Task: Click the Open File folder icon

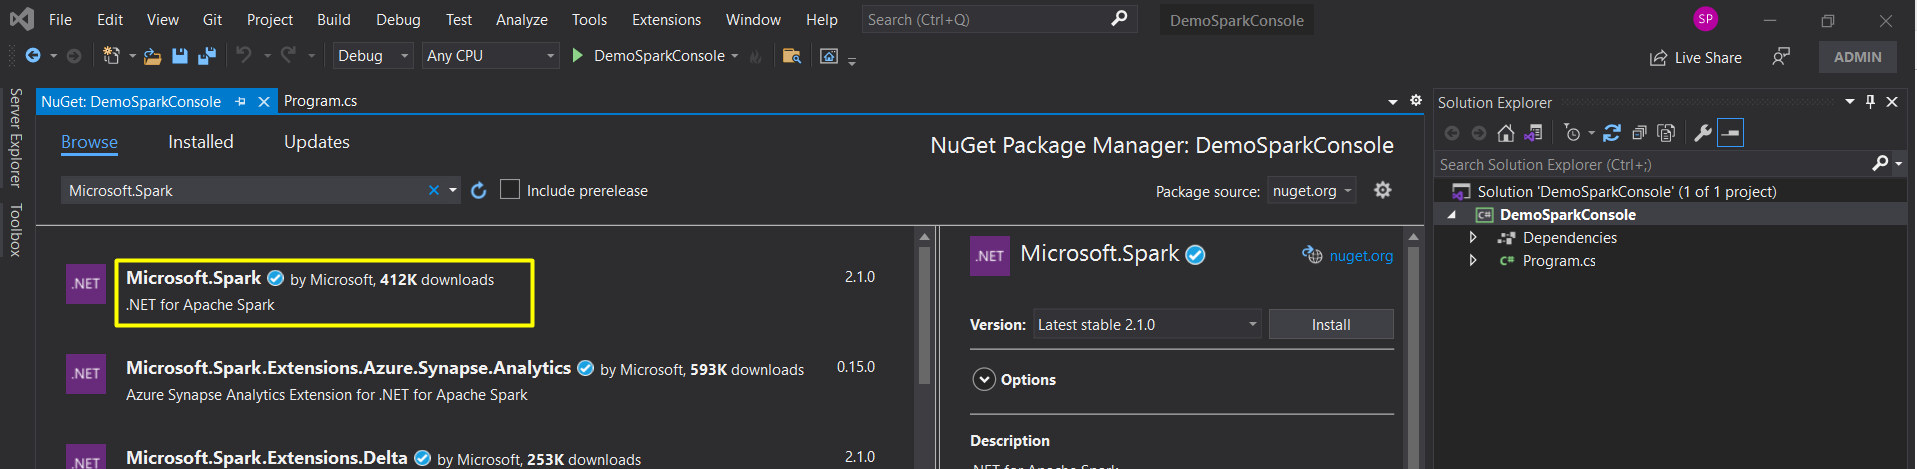Action: coord(152,57)
